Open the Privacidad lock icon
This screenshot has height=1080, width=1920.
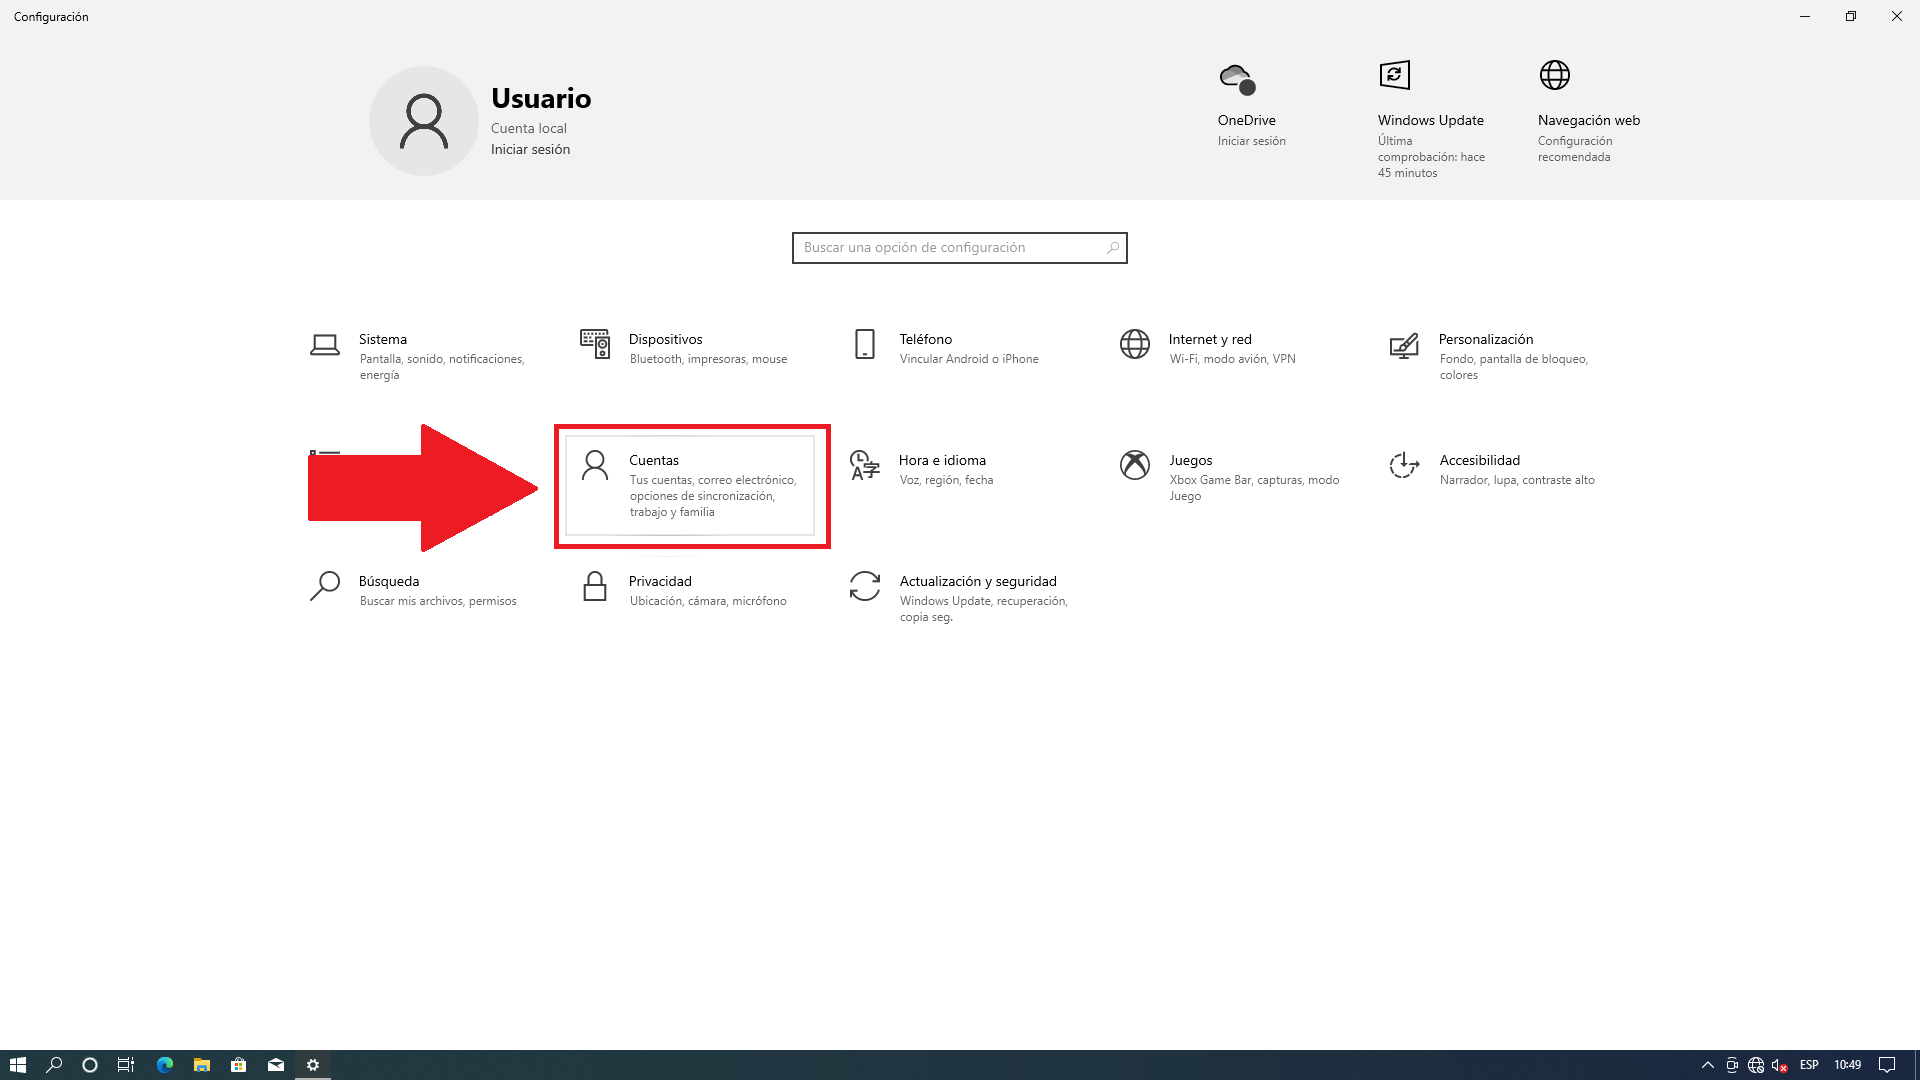(595, 586)
